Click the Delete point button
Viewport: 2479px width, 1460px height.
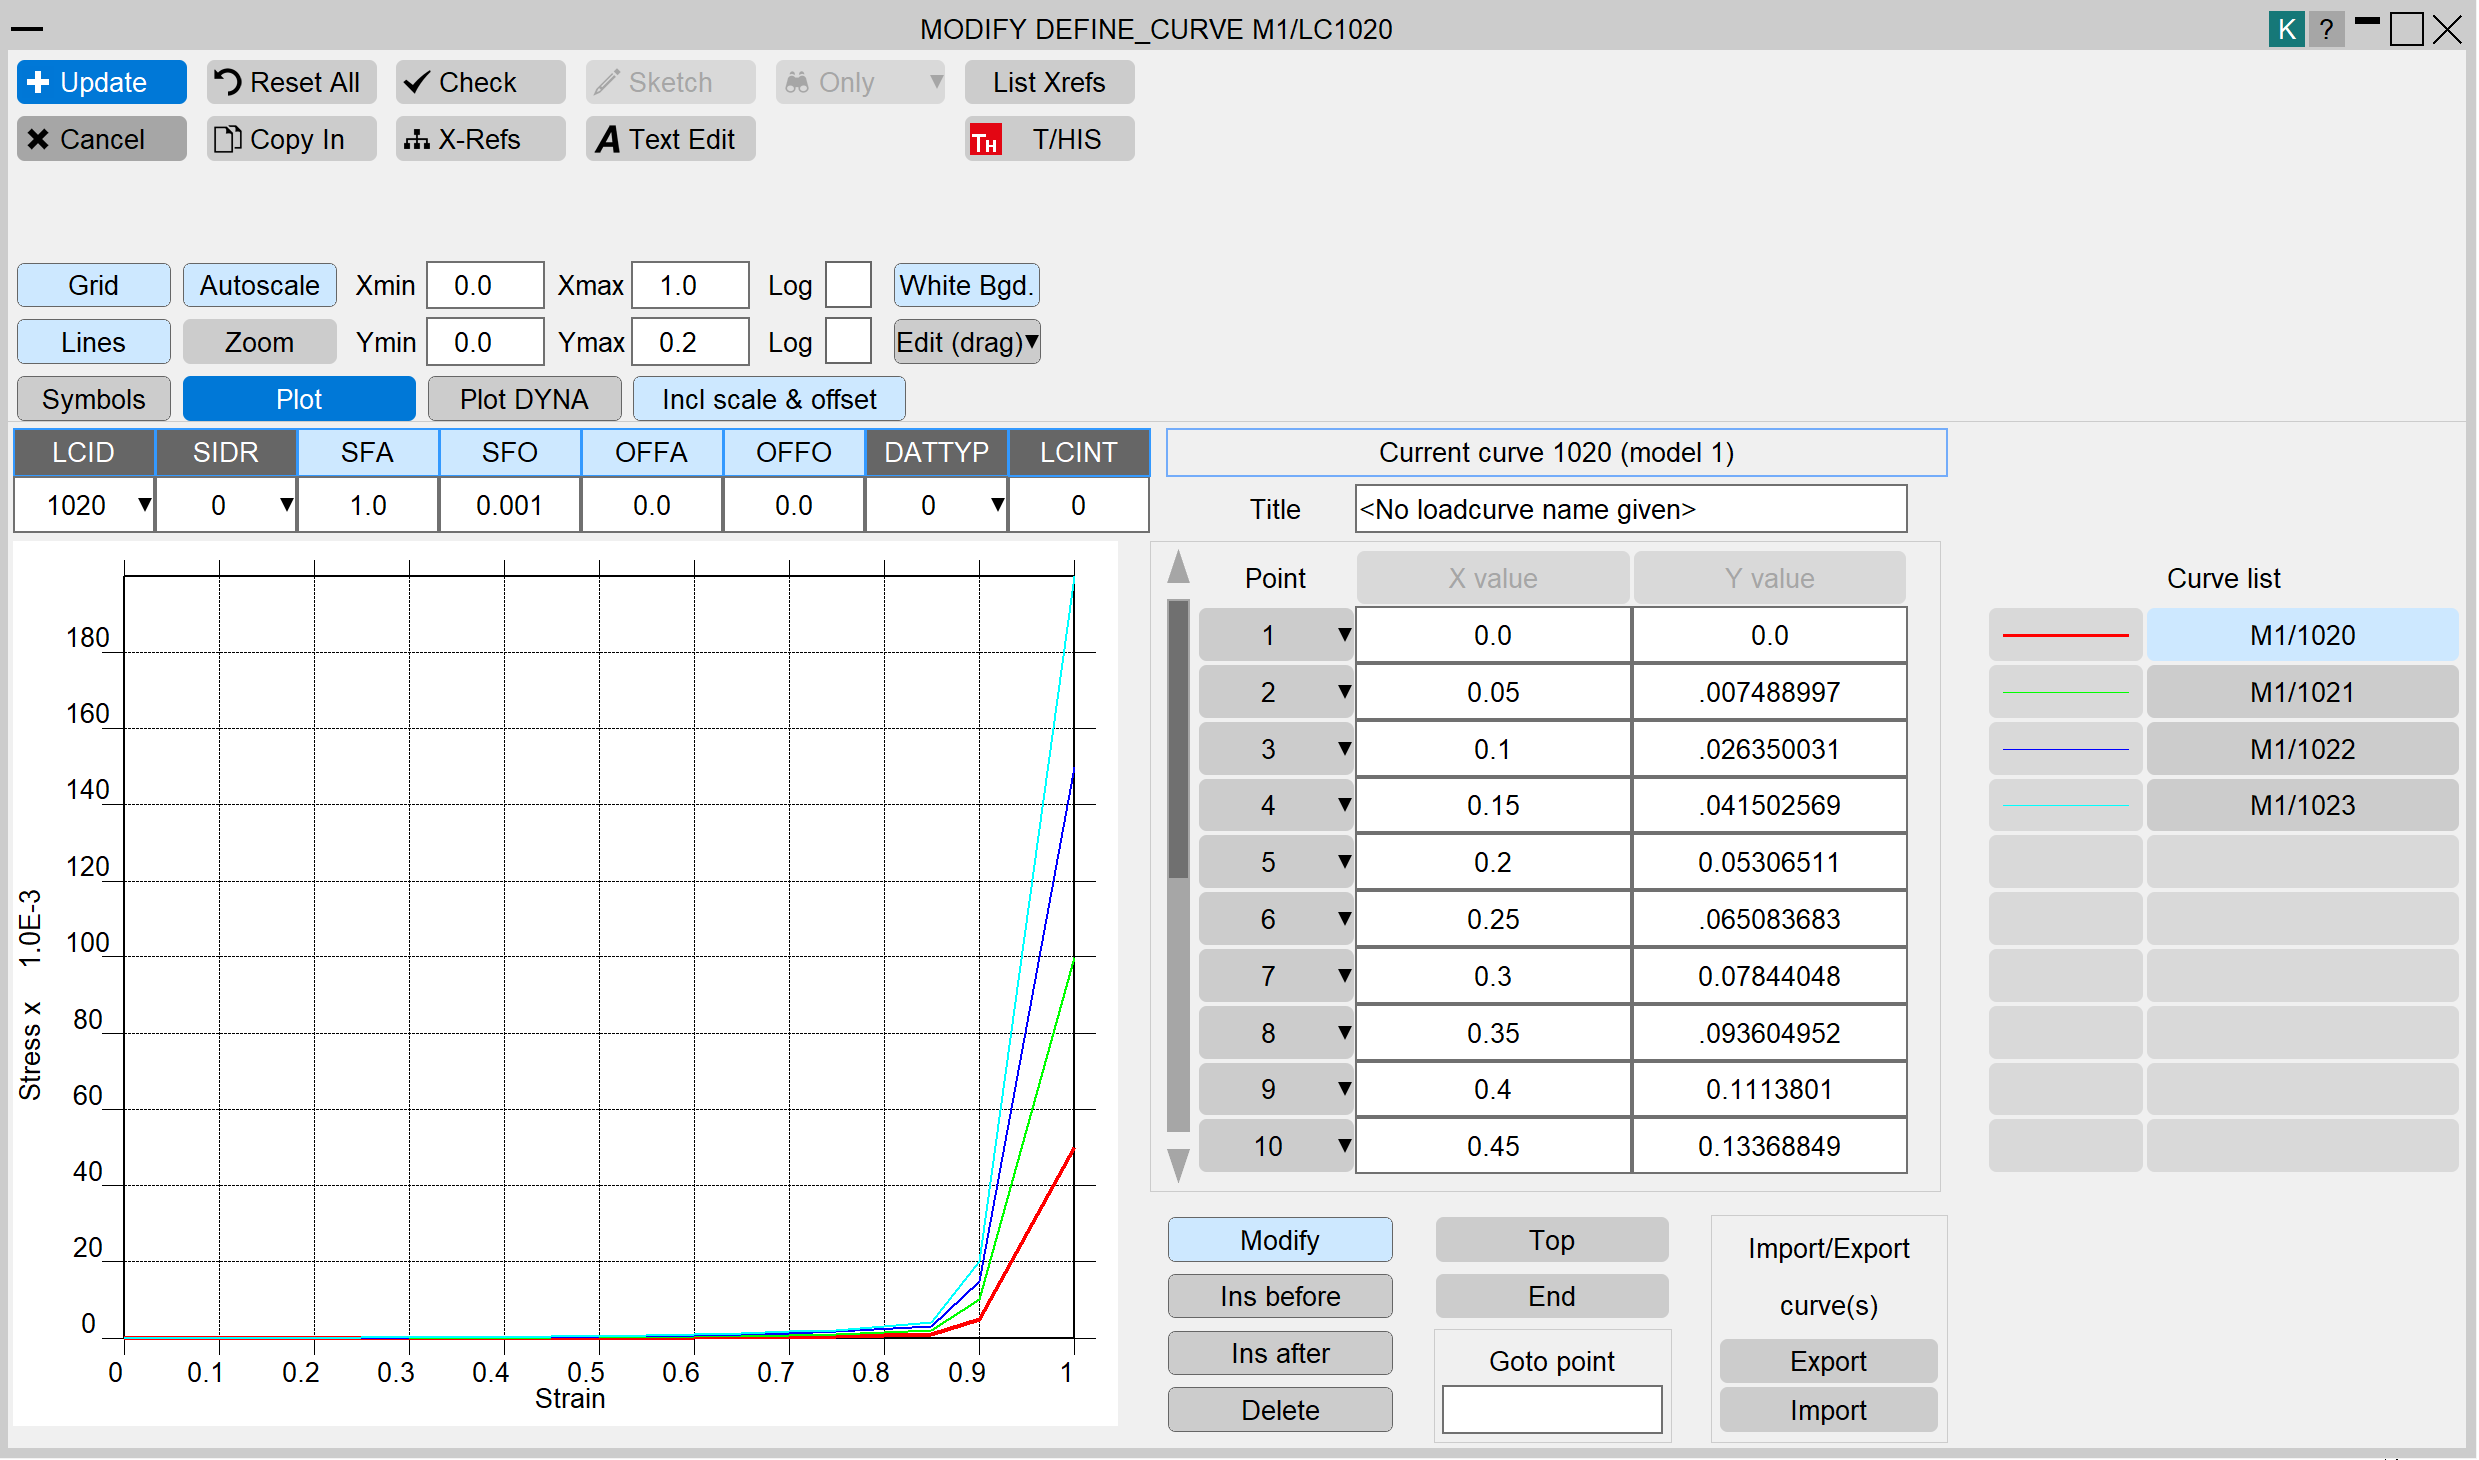pyautogui.click(x=1280, y=1410)
